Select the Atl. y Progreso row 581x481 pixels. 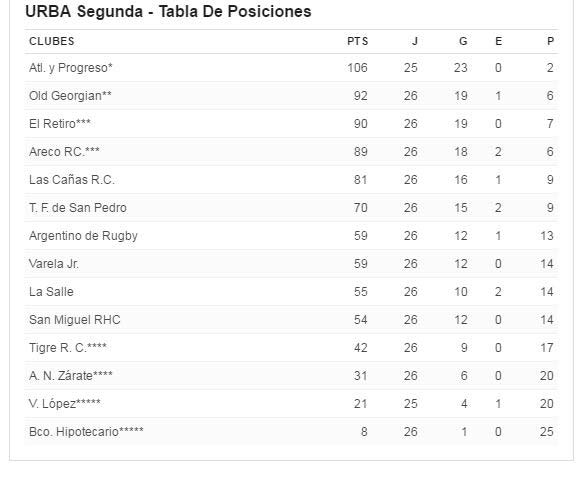point(291,68)
